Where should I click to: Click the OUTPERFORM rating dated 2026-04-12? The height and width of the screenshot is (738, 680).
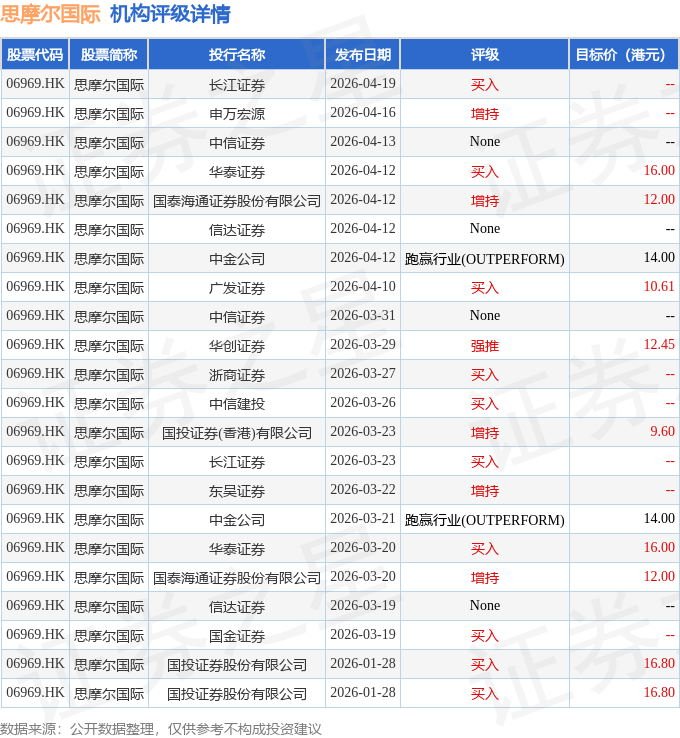[x=485, y=259]
